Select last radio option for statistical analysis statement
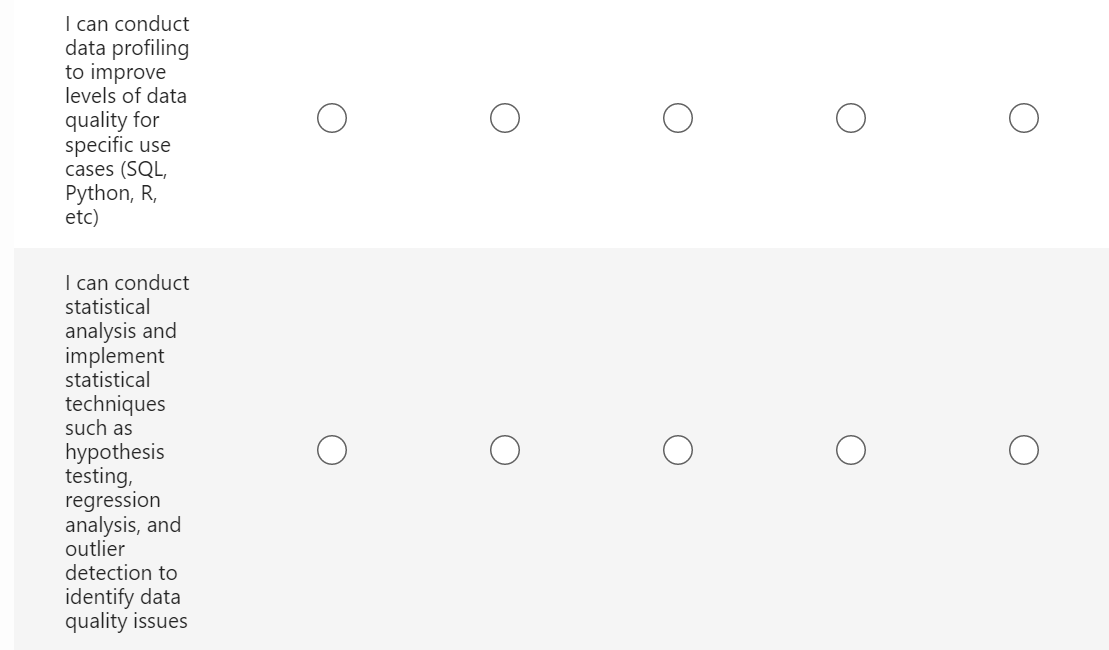 pos(1024,450)
